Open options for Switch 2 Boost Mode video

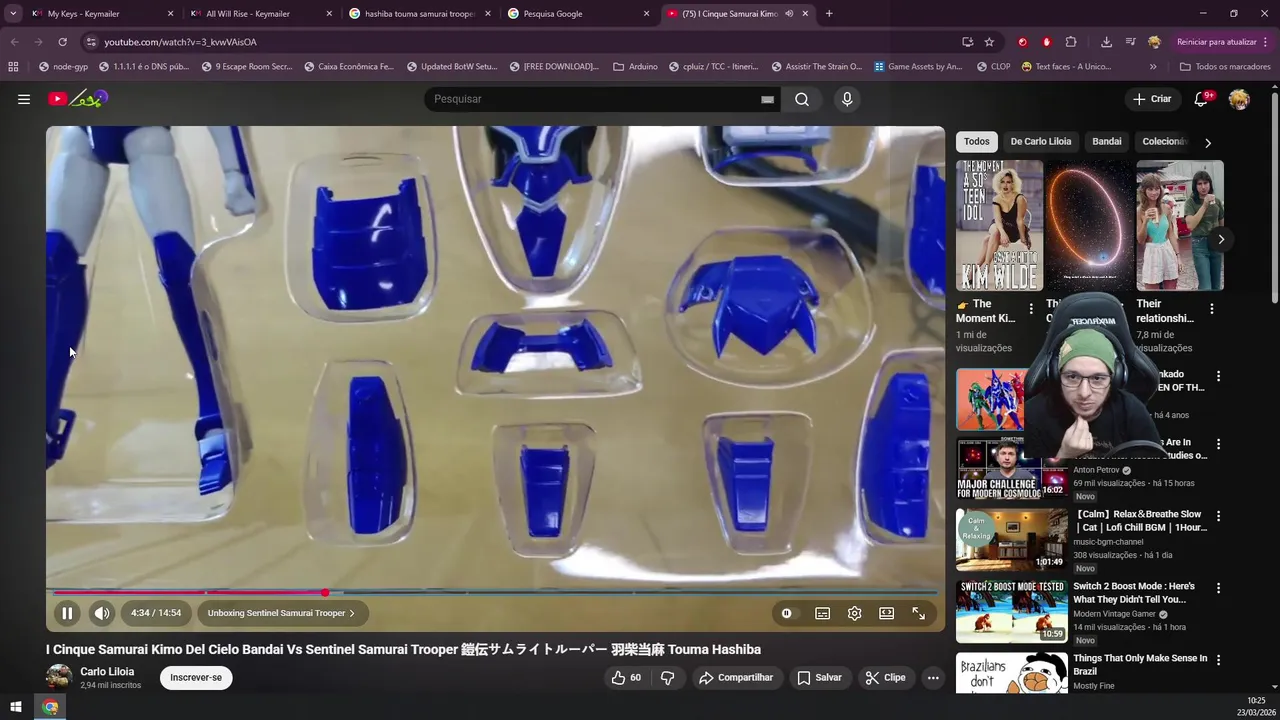pyautogui.click(x=1218, y=588)
